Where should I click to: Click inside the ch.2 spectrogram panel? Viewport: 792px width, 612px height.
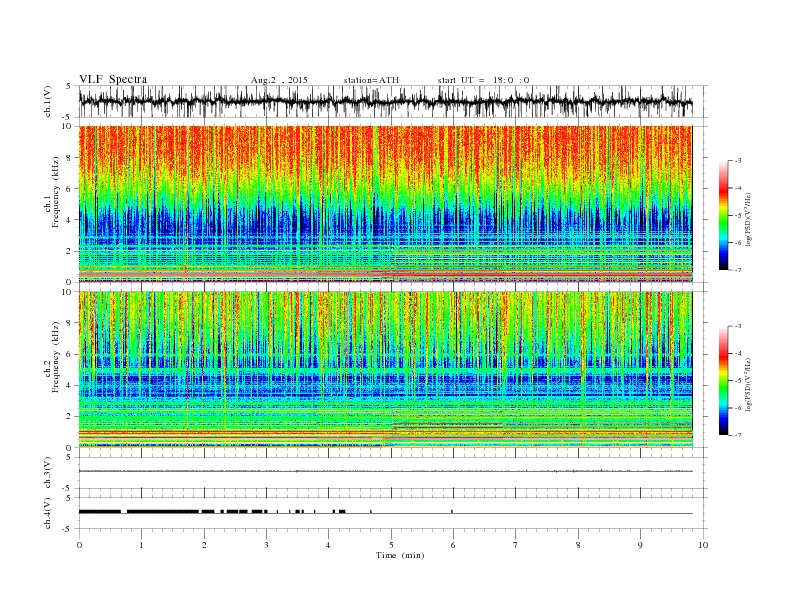click(385, 369)
